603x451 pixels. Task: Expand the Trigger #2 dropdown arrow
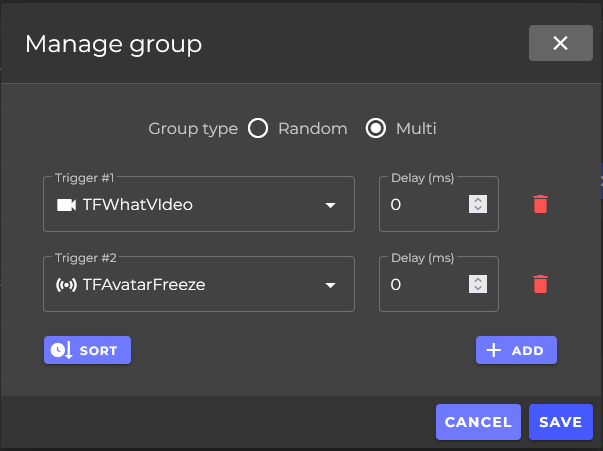point(330,285)
